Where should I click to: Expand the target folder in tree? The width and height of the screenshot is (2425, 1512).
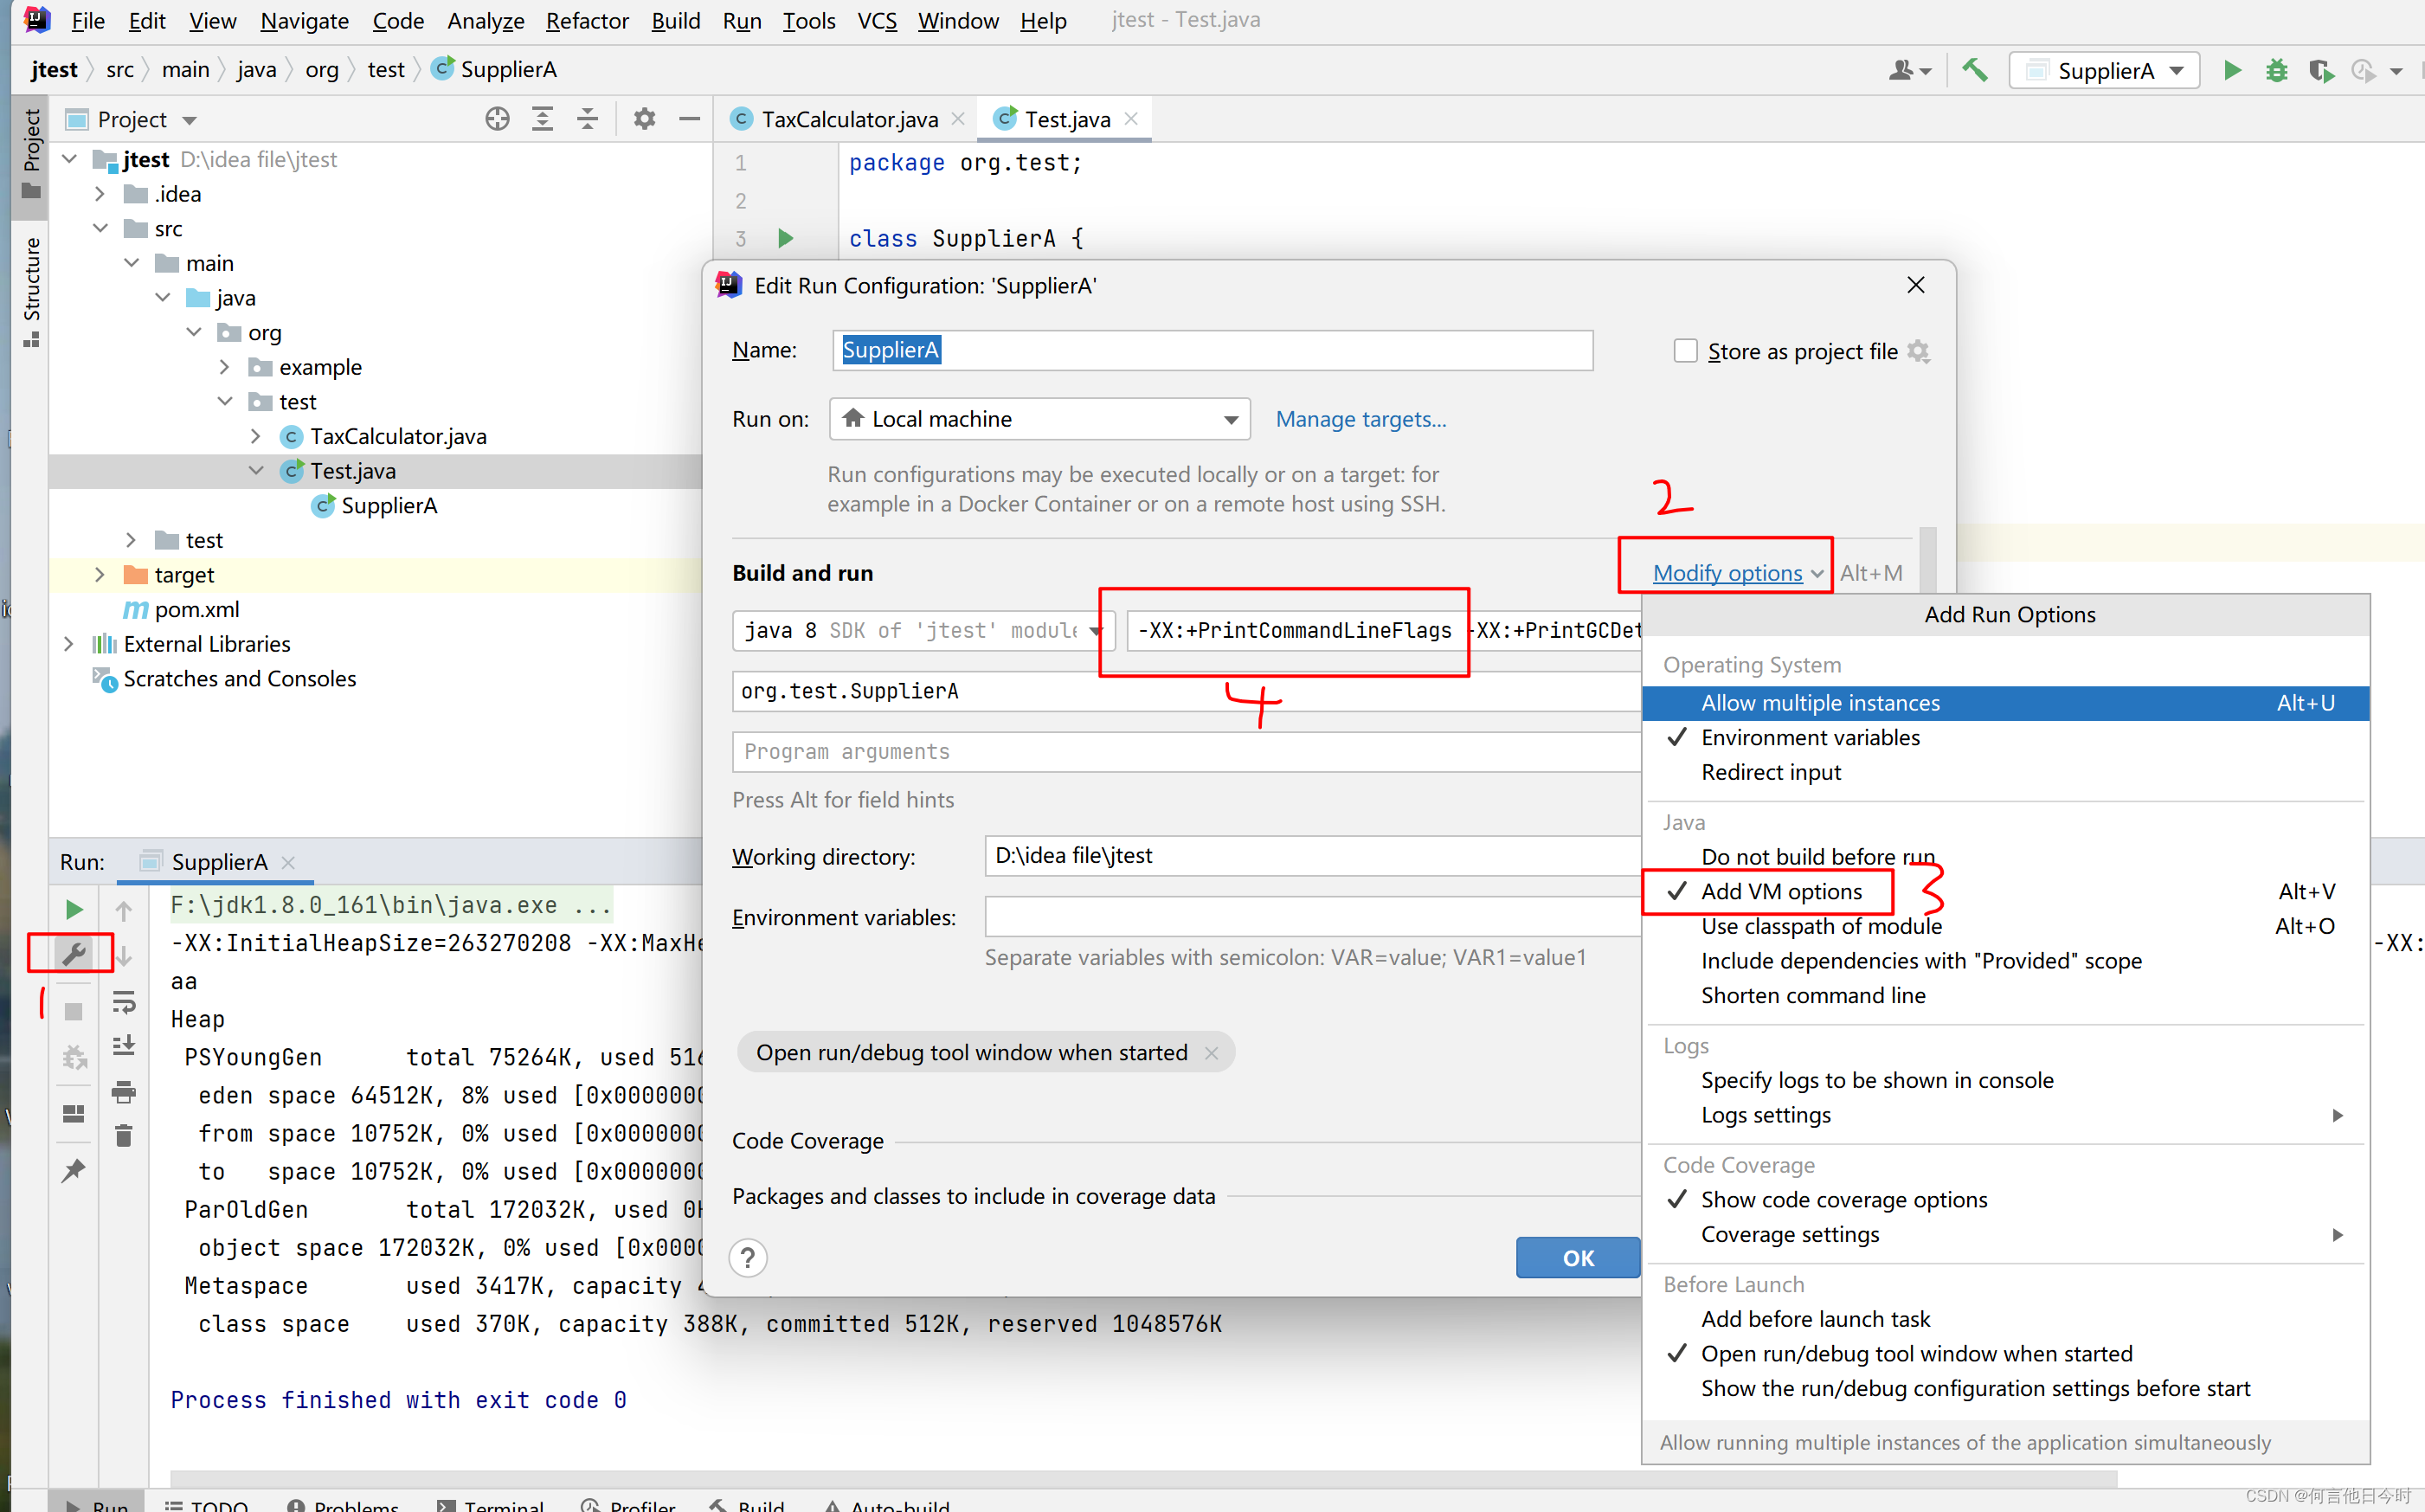[x=99, y=574]
